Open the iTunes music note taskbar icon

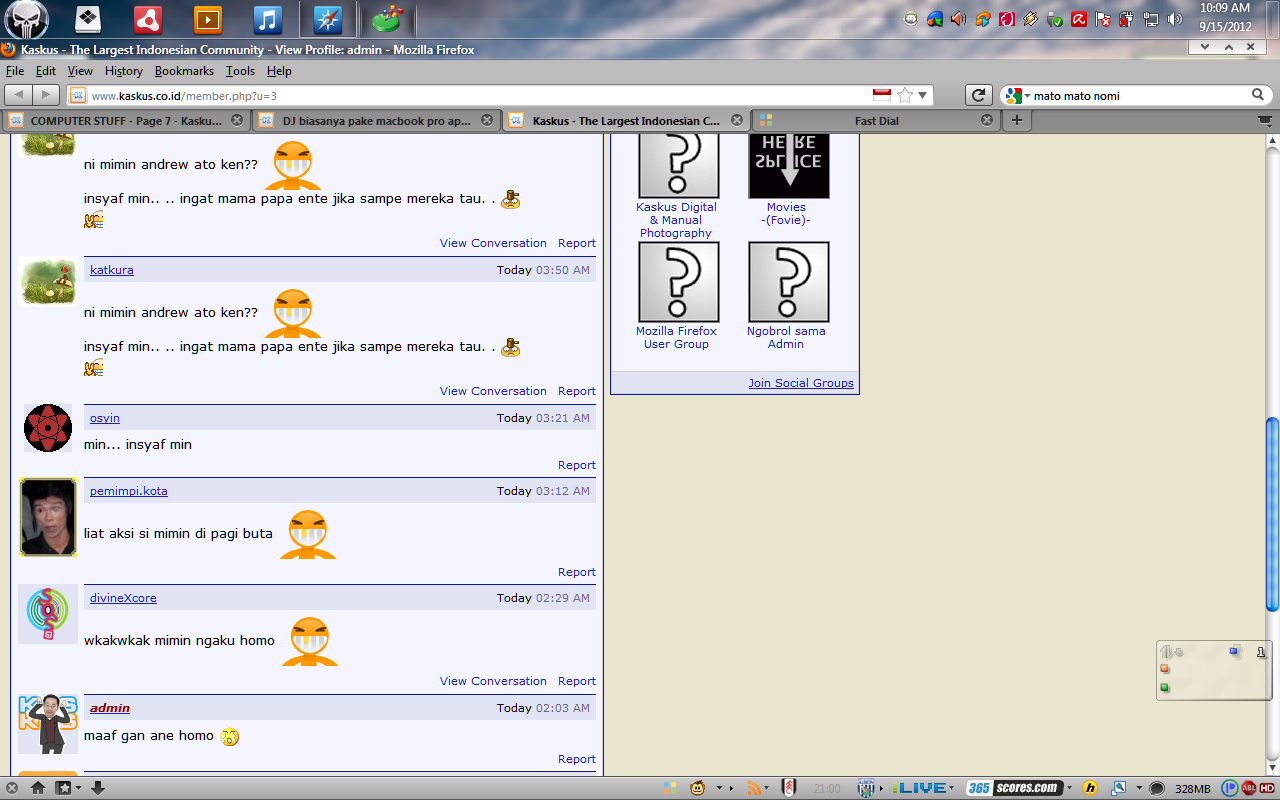tap(267, 18)
